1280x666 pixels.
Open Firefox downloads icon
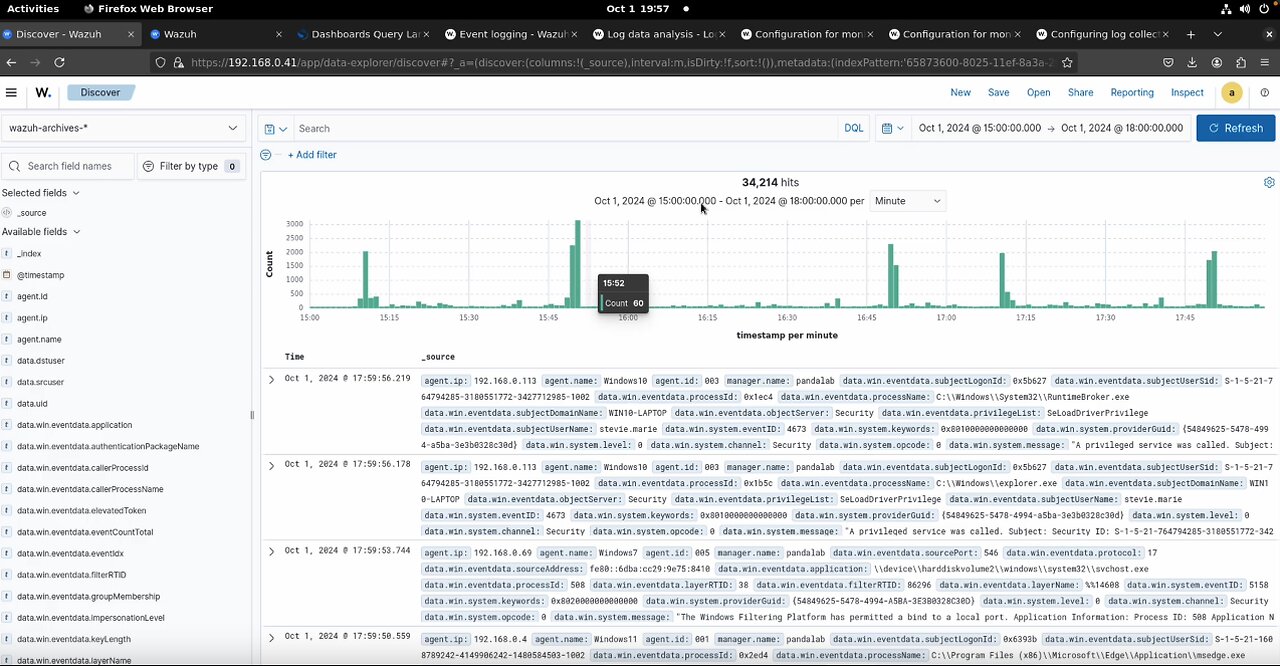1192,62
